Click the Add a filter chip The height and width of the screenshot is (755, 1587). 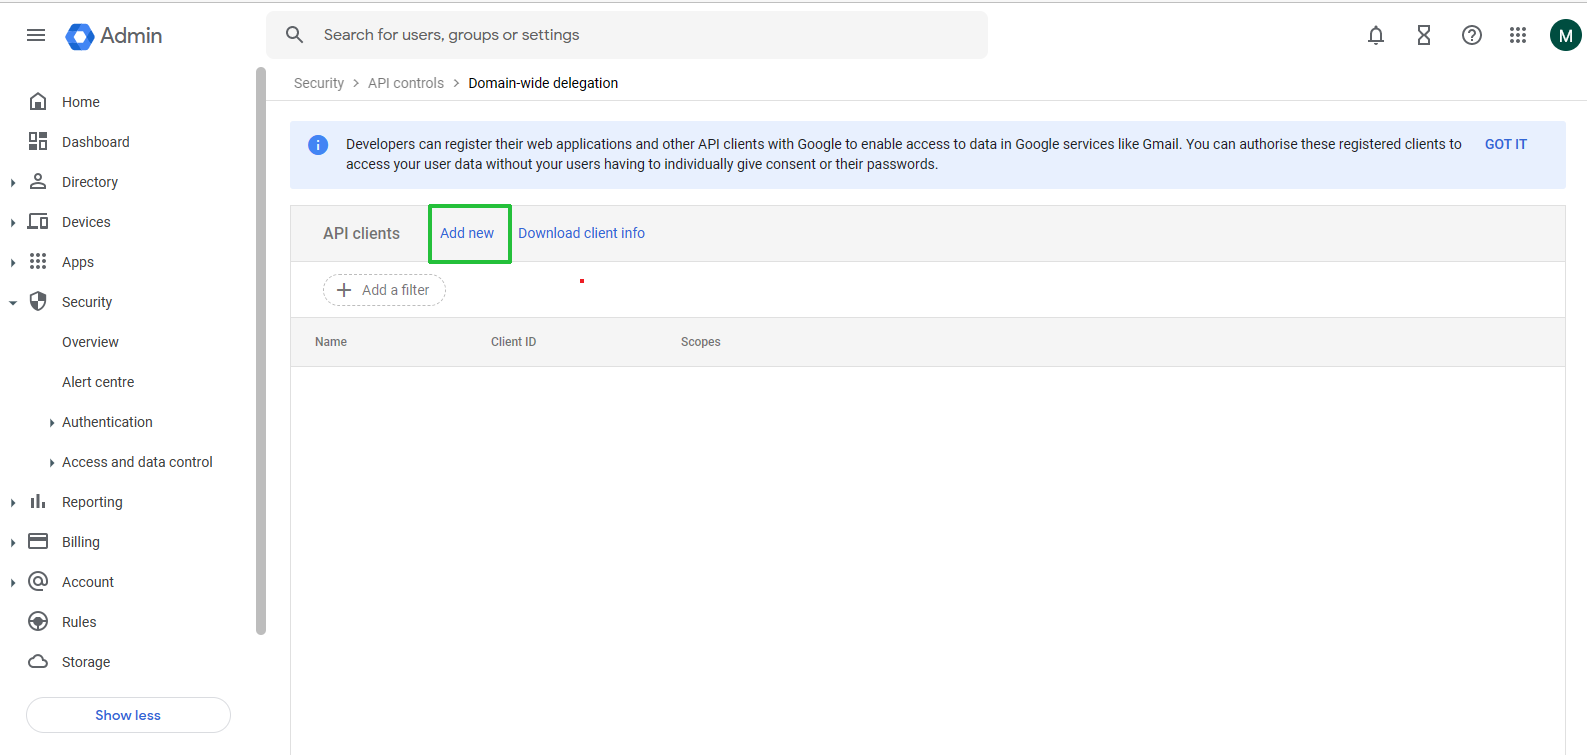tap(384, 290)
